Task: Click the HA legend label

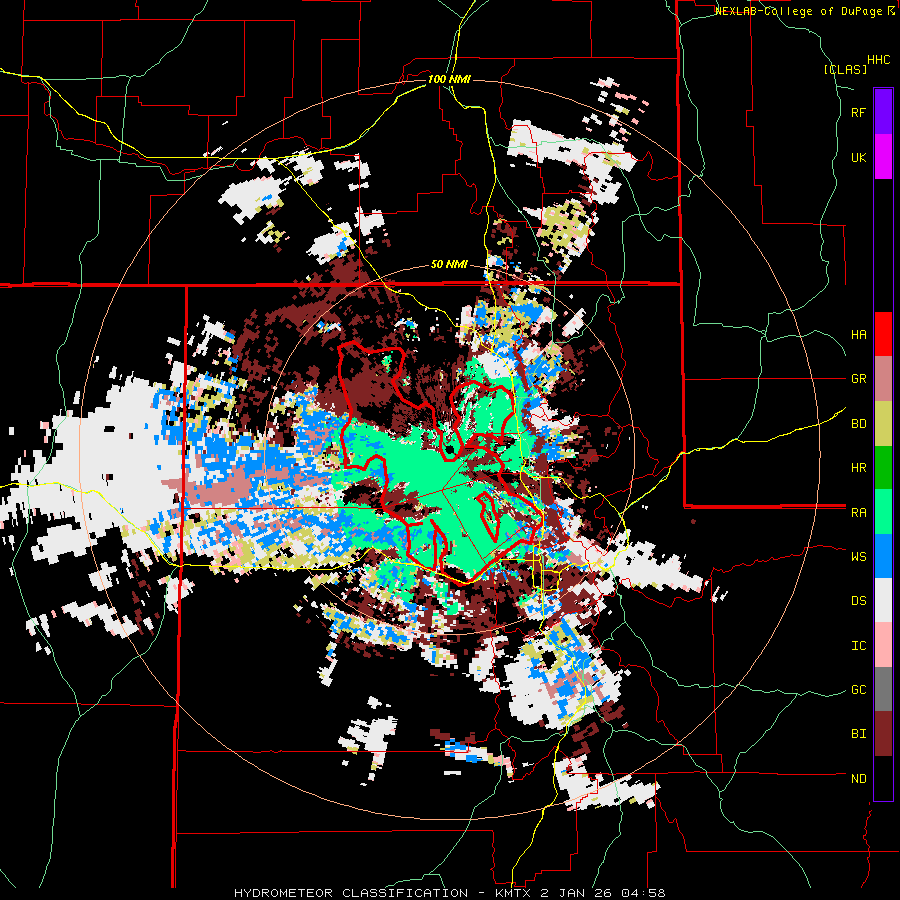Action: click(858, 335)
